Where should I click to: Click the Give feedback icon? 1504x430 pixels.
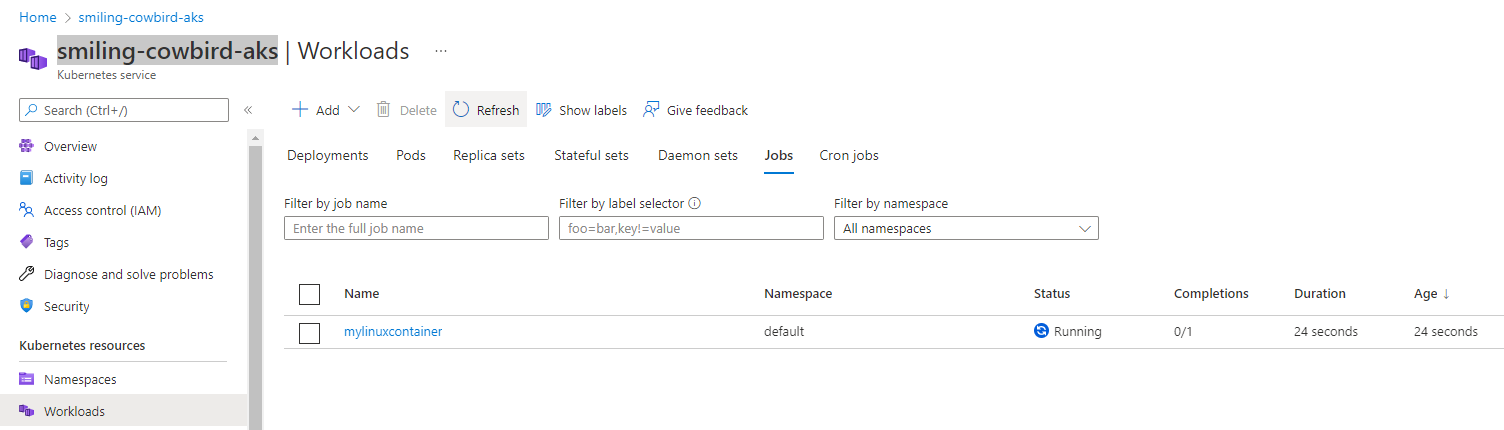click(652, 110)
